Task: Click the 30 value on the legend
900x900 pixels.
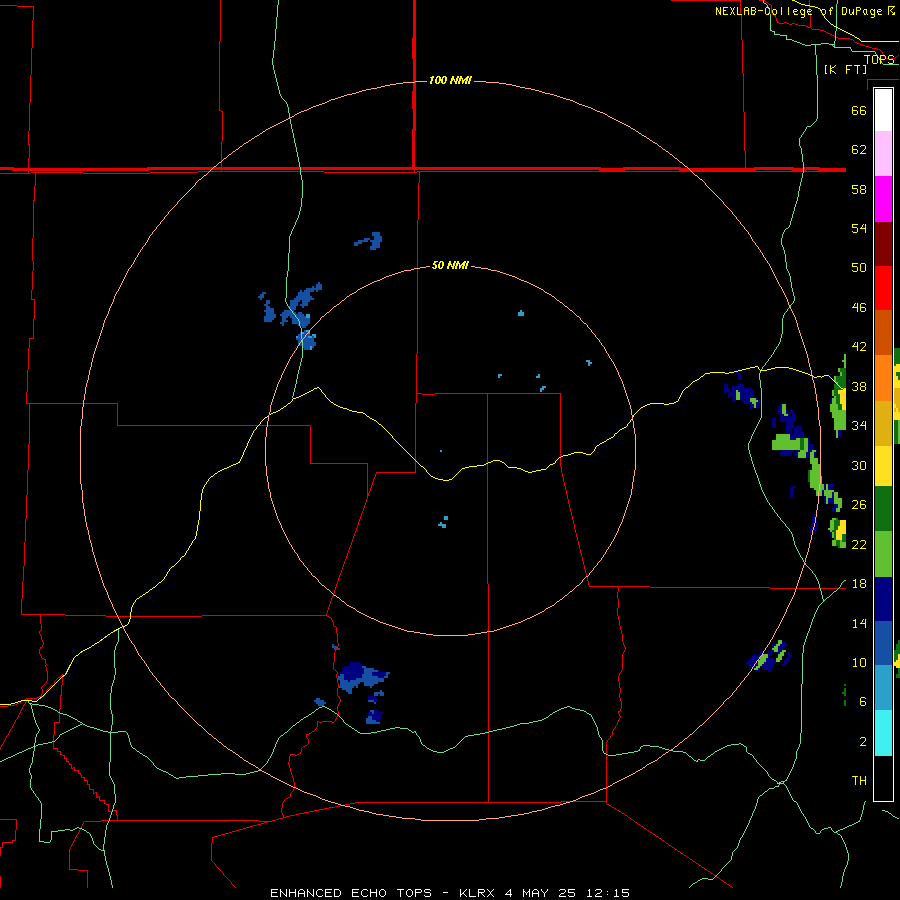Action: 859,465
